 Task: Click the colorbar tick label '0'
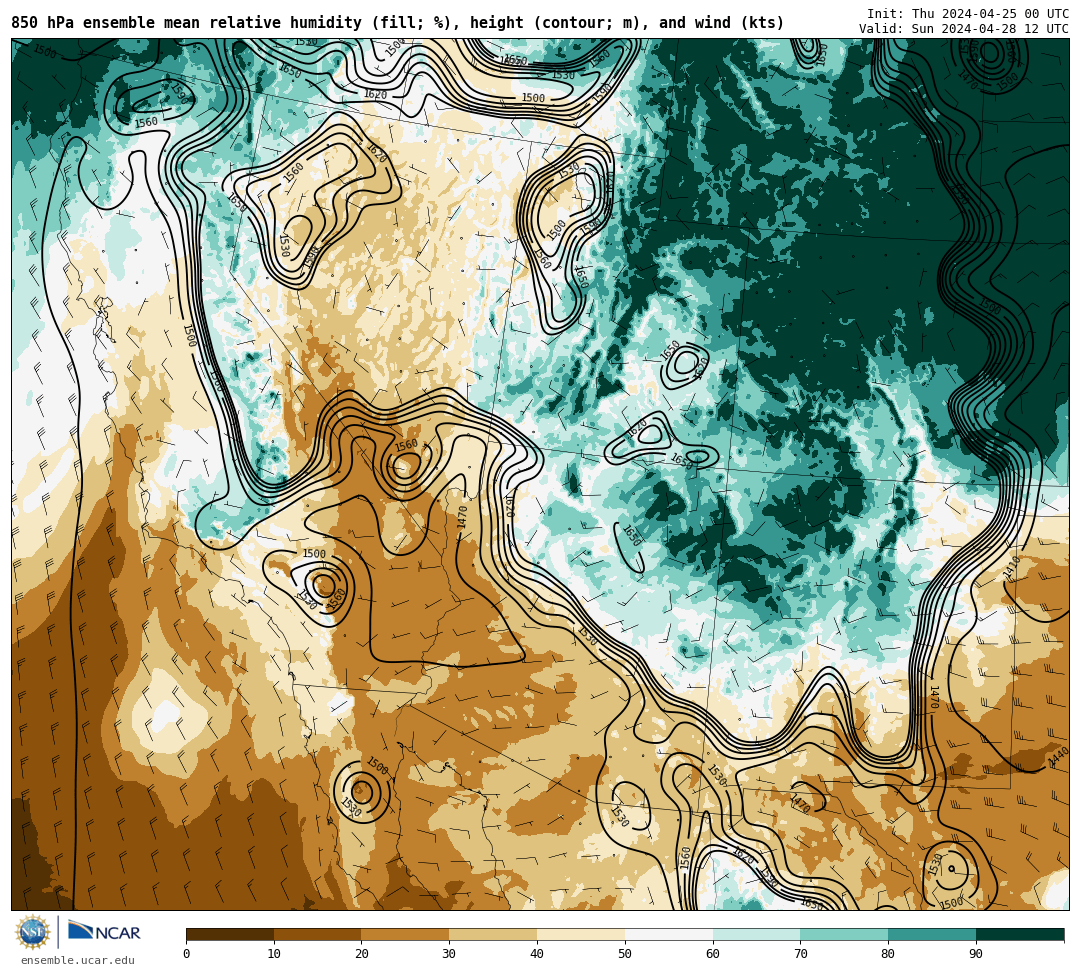pos(187,954)
